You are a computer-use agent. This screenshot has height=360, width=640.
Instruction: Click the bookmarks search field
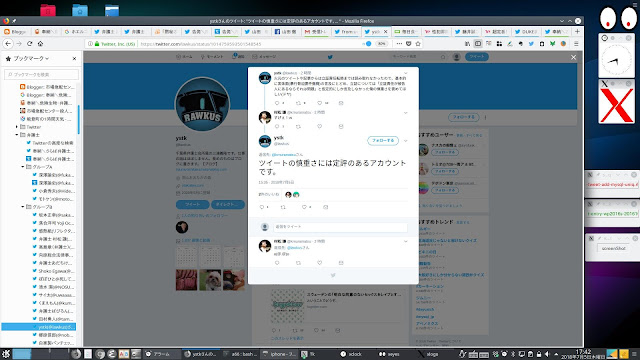(x=42, y=74)
